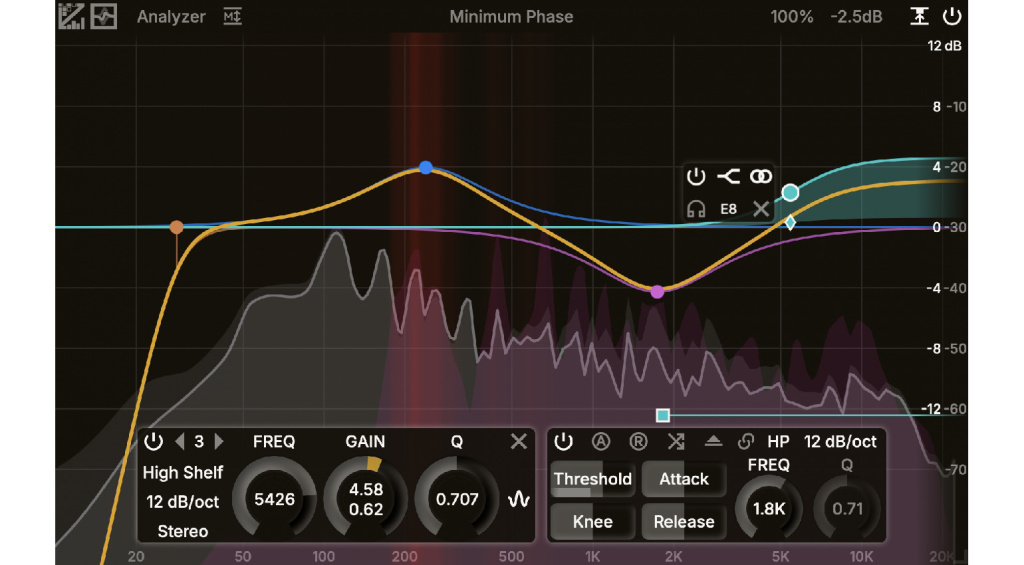This screenshot has width=1024, height=565.
Task: Open the spectrum grid view icon
Action: tap(71, 16)
